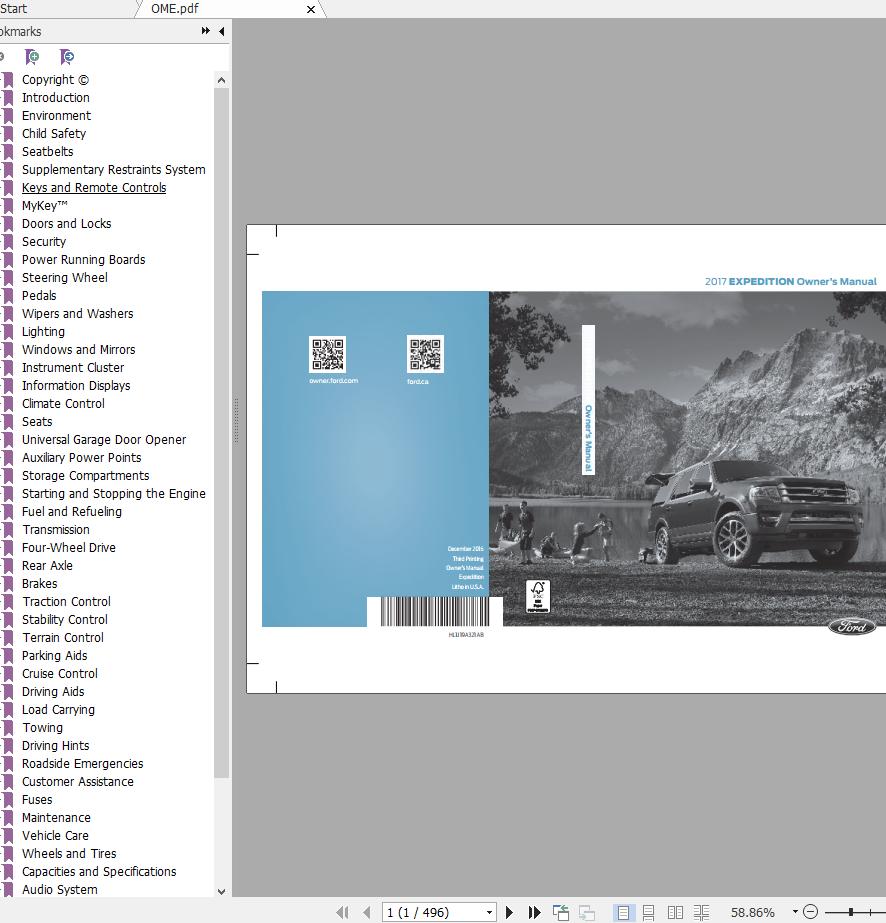
Task: Open the Parking Aids bookmark
Action: (55, 656)
